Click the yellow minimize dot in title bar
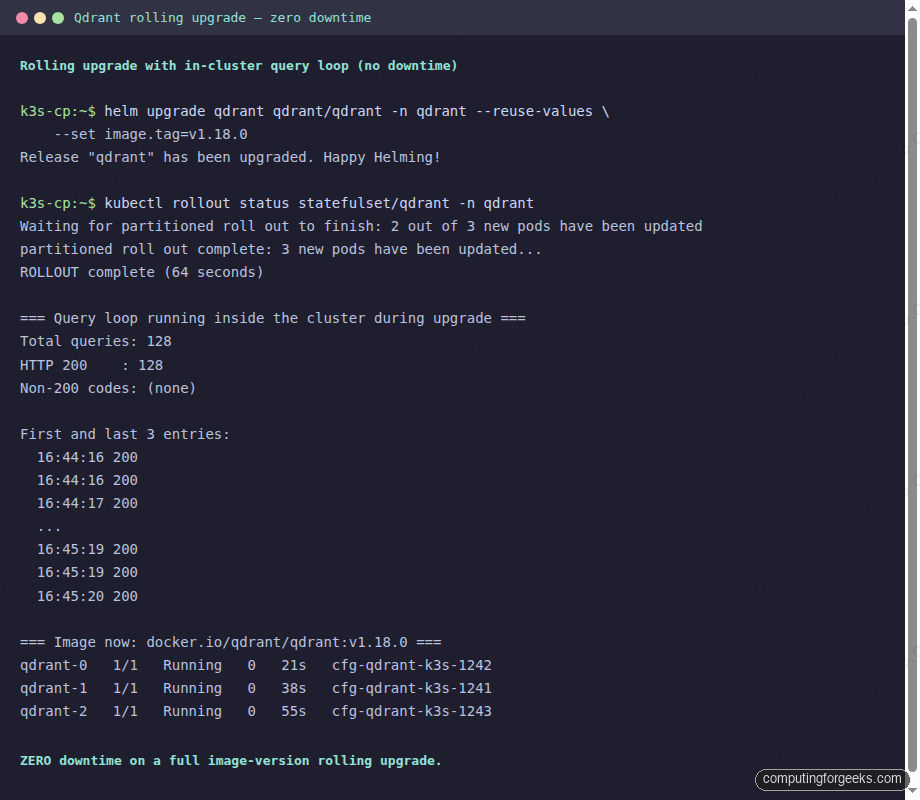Image resolution: width=920 pixels, height=800 pixels. [x=40, y=18]
